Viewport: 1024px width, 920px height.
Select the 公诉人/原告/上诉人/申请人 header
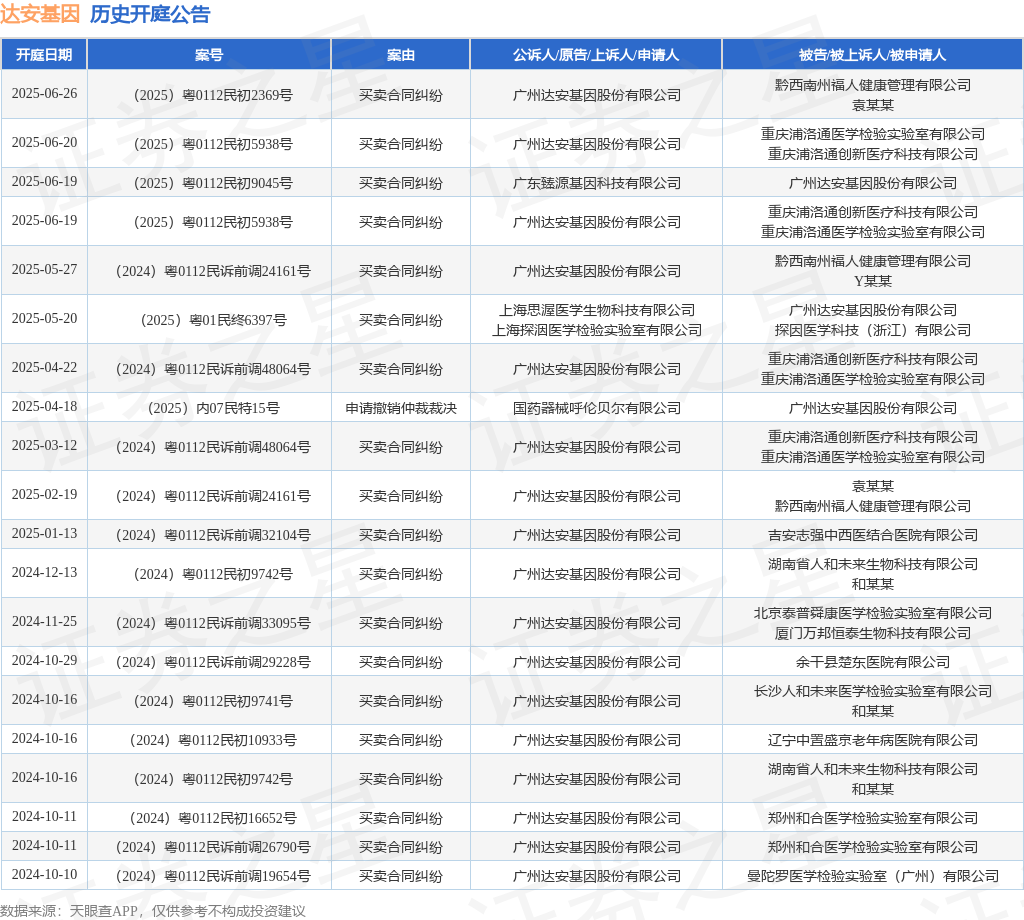(596, 55)
